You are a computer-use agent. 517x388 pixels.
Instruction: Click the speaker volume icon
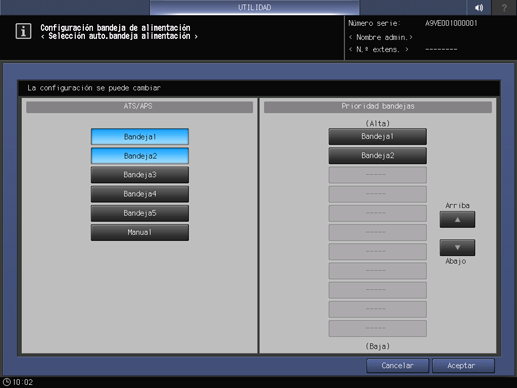(479, 7)
